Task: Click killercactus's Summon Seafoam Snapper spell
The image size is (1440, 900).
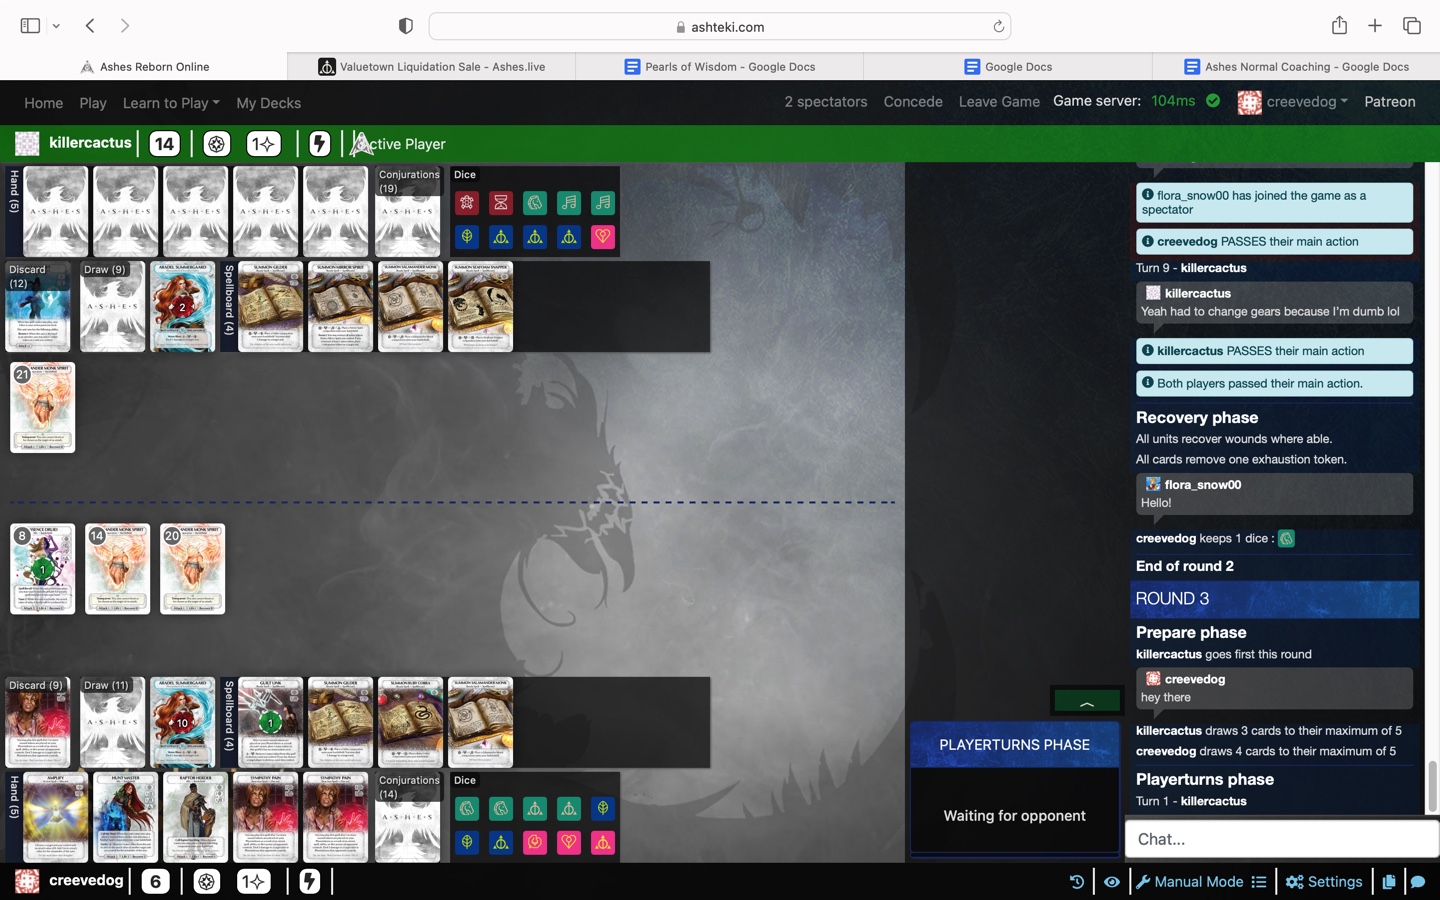Action: (480, 306)
